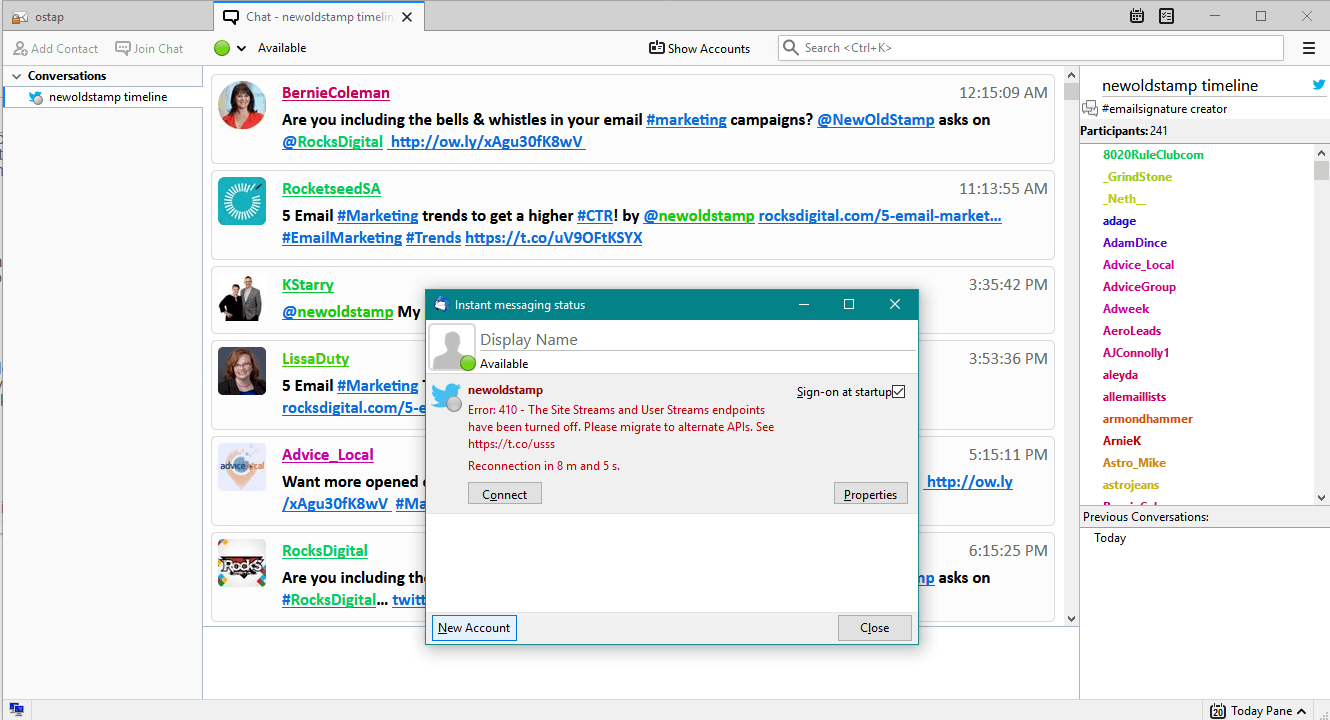
Task: Open the KStarry username link
Action: pos(308,285)
